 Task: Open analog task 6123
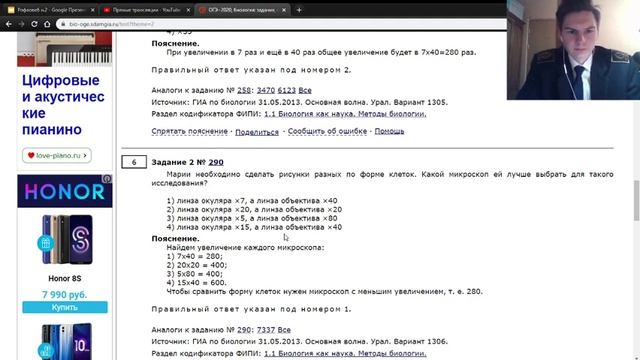pos(287,90)
